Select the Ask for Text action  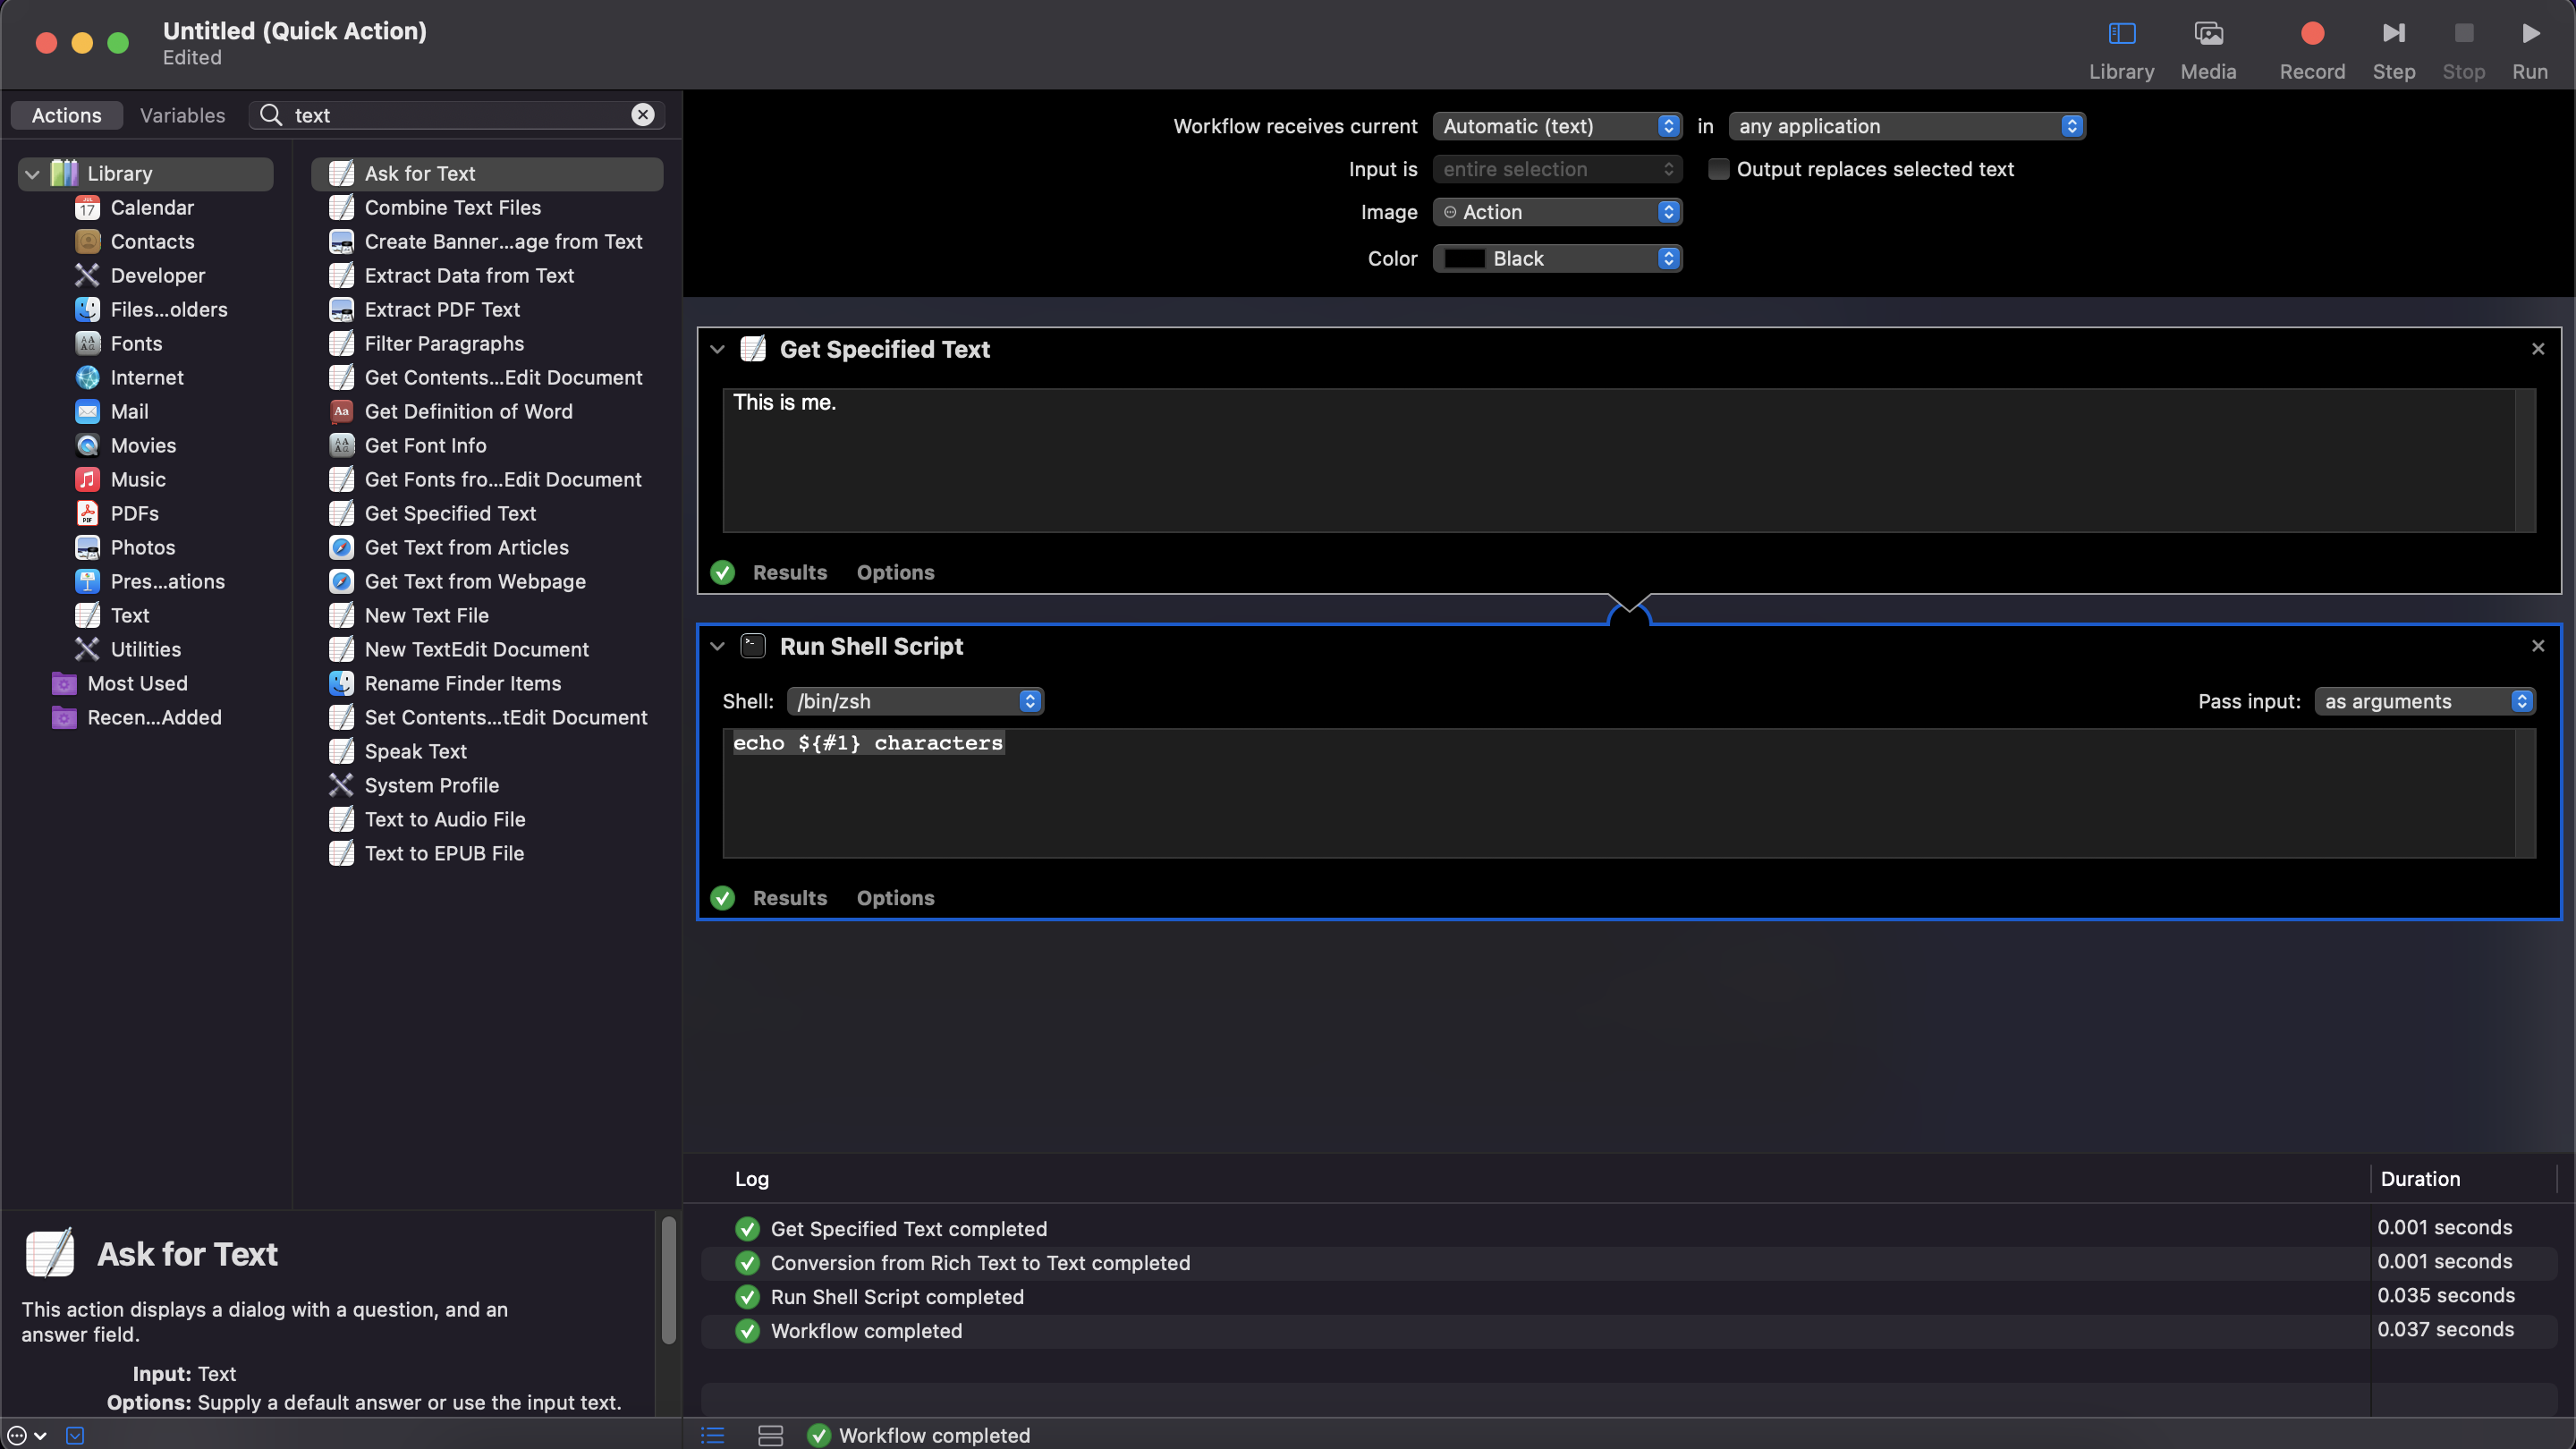[487, 174]
